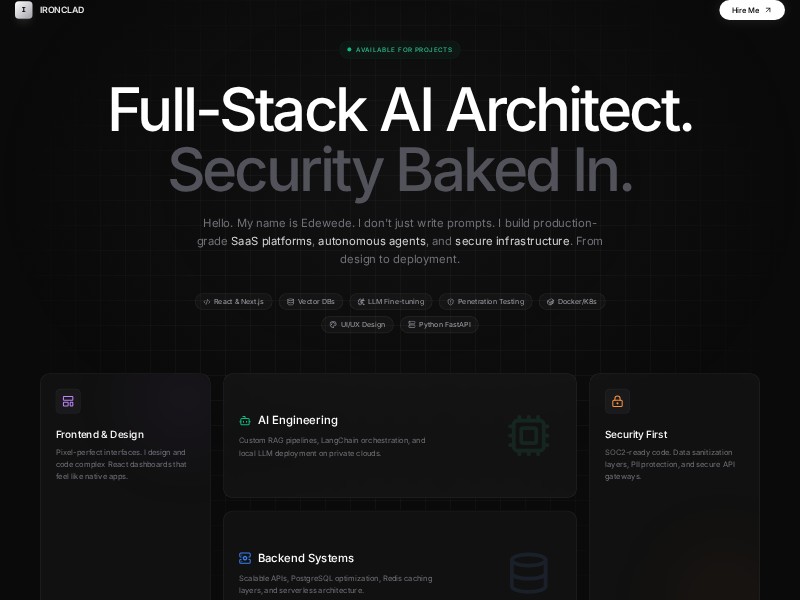Click the CPU chip graphic in AI Engineering card
Viewport: 800px width, 600px height.
pyautogui.click(x=528, y=436)
